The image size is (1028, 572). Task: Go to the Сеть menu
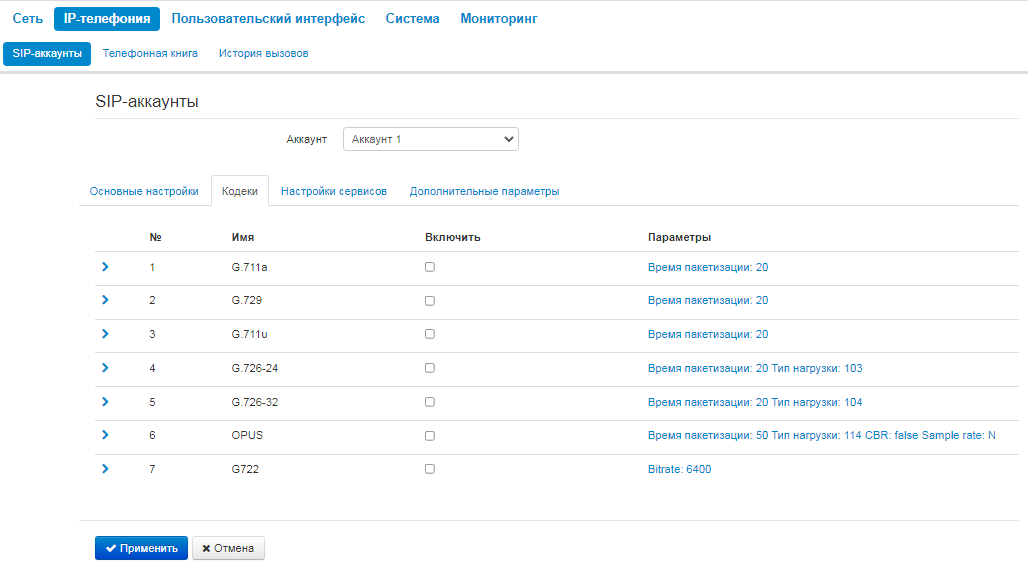tap(28, 19)
